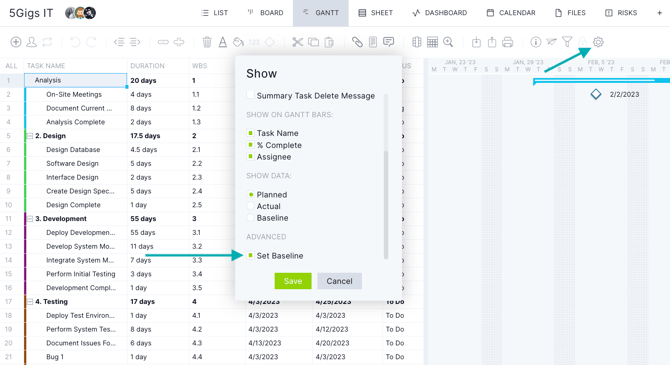Select the 'Software Design' task row

[72, 163]
